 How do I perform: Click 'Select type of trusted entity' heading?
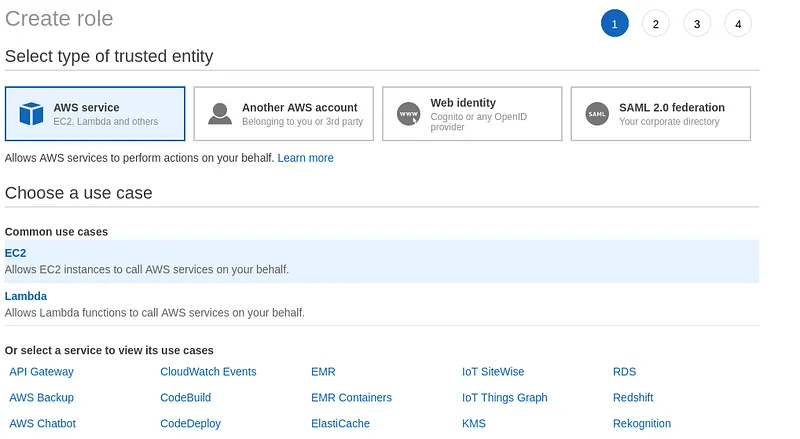[109, 56]
